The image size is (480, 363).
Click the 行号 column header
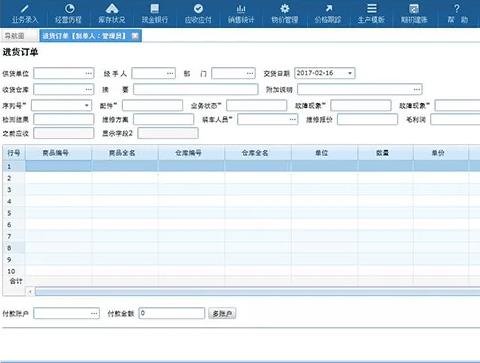pos(14,153)
